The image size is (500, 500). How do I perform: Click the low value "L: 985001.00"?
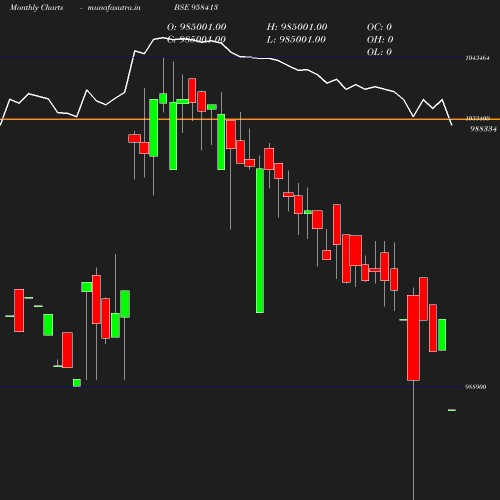tap(296, 39)
